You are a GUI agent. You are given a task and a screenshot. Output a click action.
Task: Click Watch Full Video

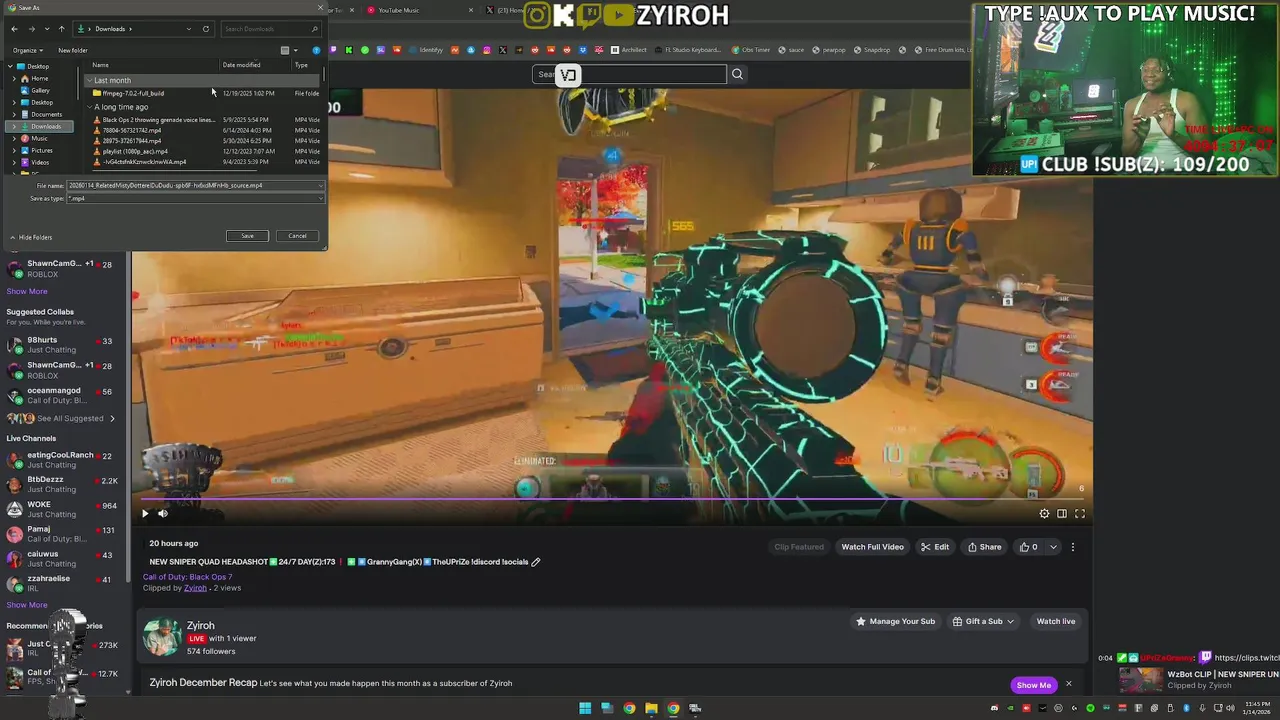872,547
